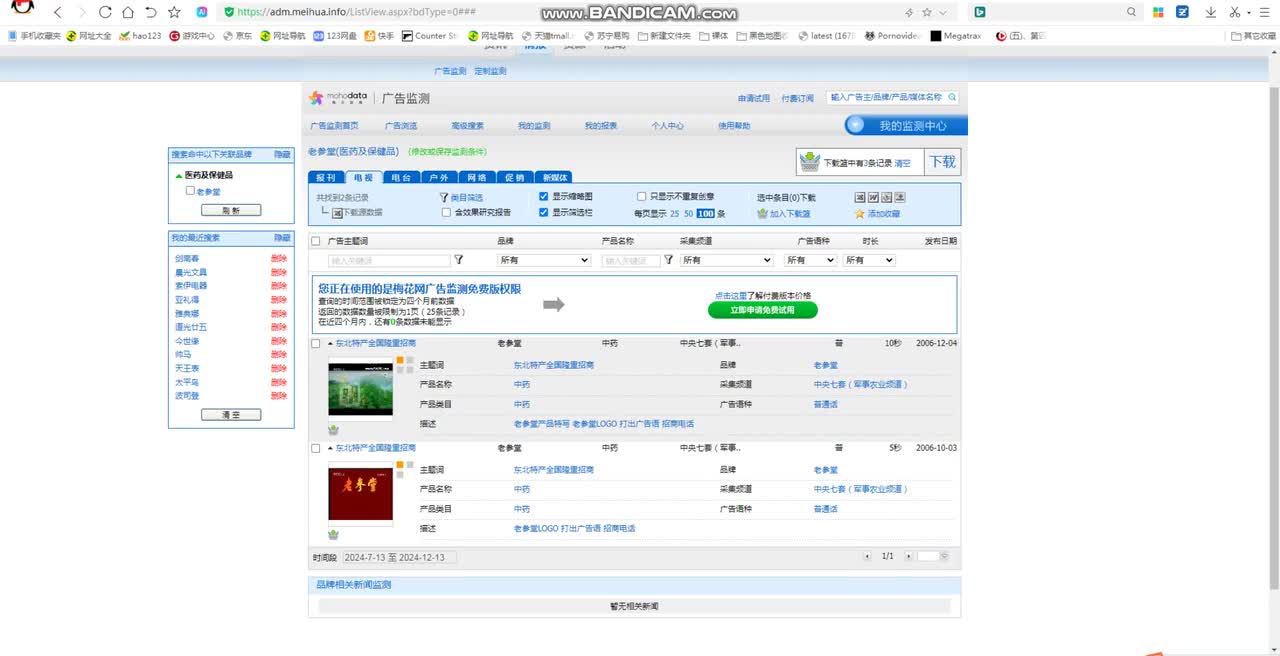Screen dimensions: 1280x656
Task: Click the 清空 button under recent searches
Action: [231, 414]
